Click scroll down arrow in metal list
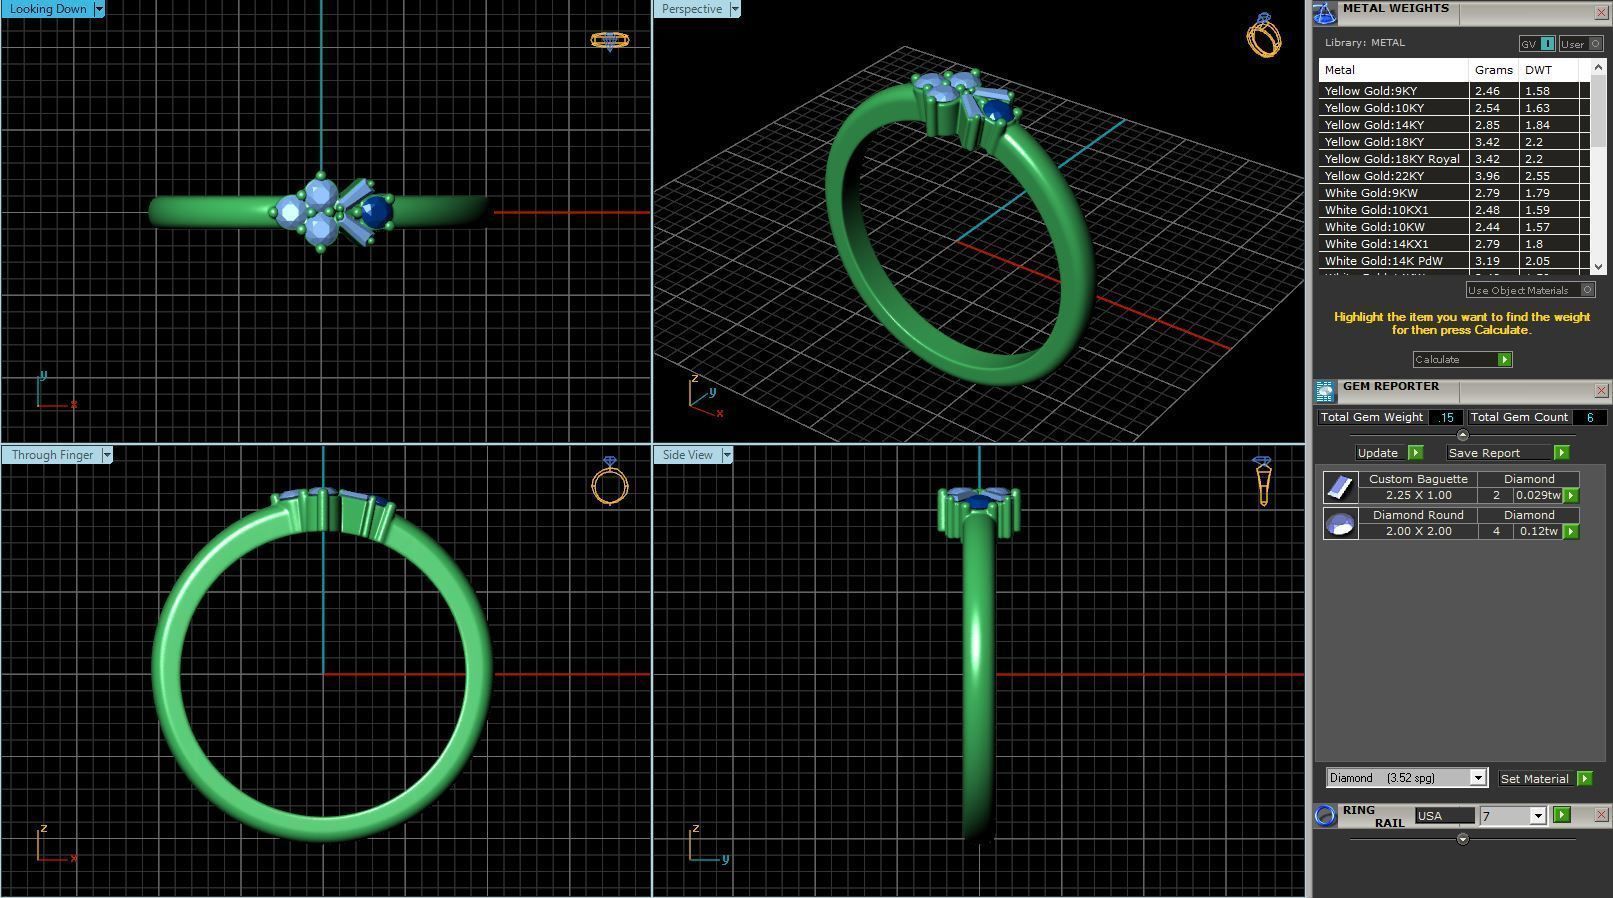1613x898 pixels. click(x=1598, y=266)
